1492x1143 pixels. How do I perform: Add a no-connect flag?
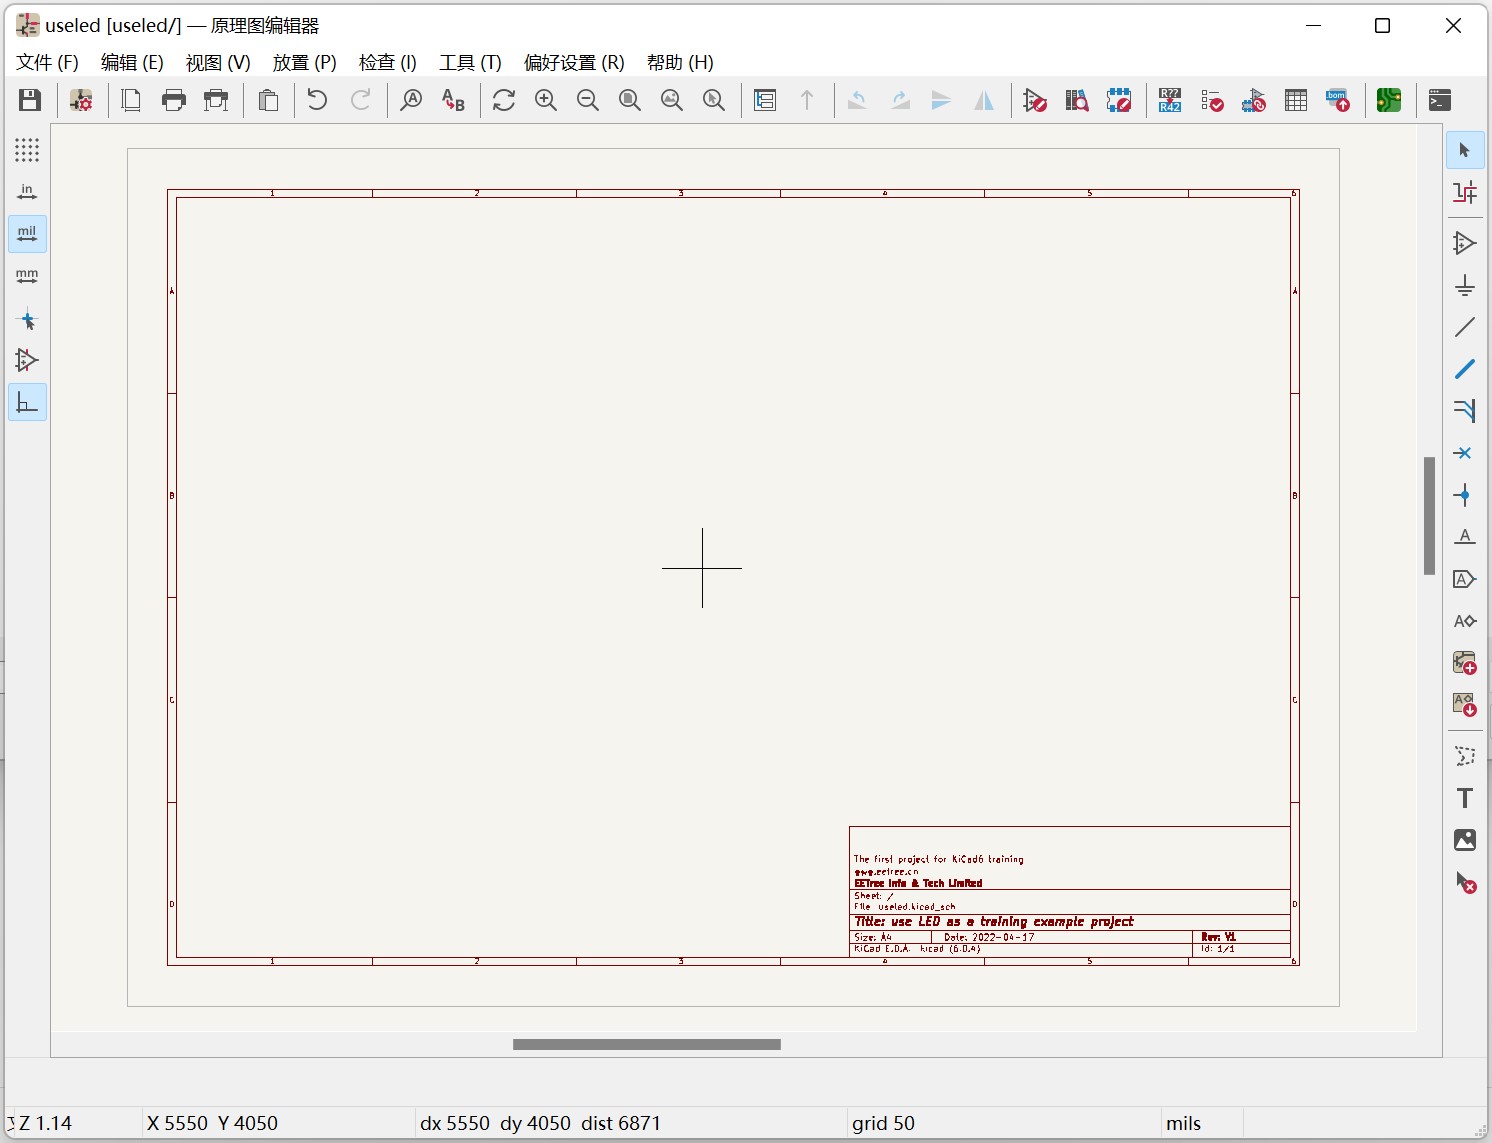[x=1465, y=453]
